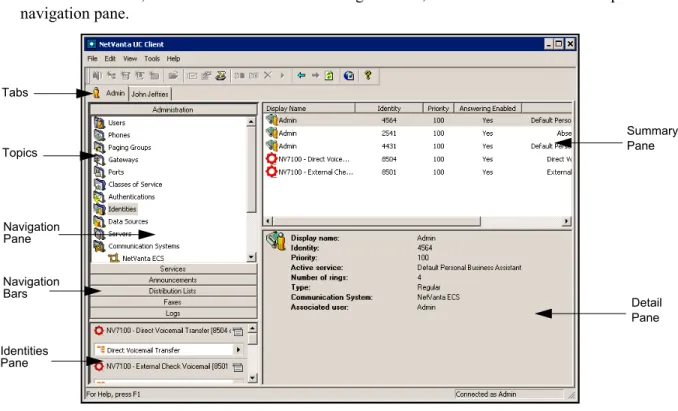Screen dimensions: 678x411
Task: Expand the Services navigation bar
Action: [x=173, y=269]
